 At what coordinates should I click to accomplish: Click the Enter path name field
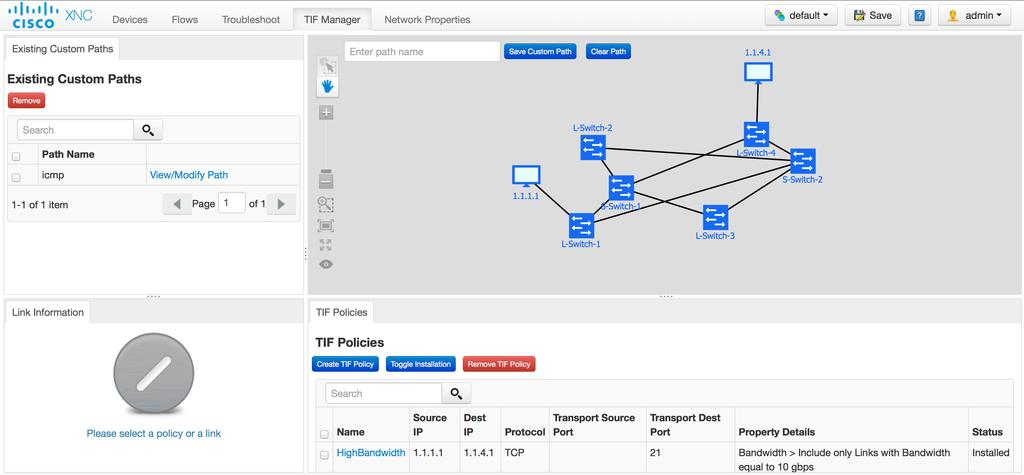pyautogui.click(x=422, y=52)
